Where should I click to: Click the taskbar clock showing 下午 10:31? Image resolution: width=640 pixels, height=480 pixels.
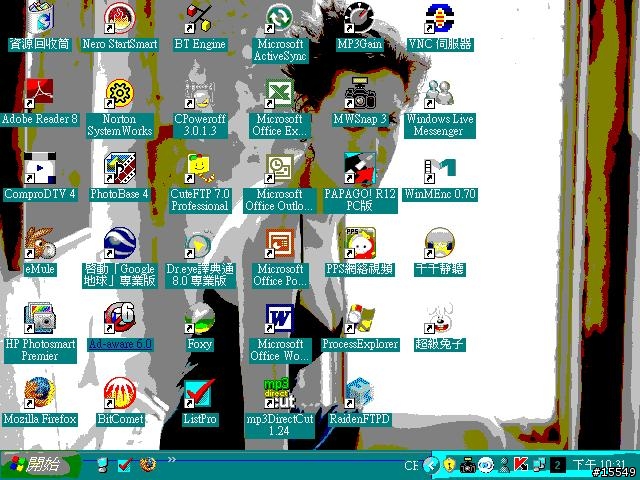click(x=599, y=465)
